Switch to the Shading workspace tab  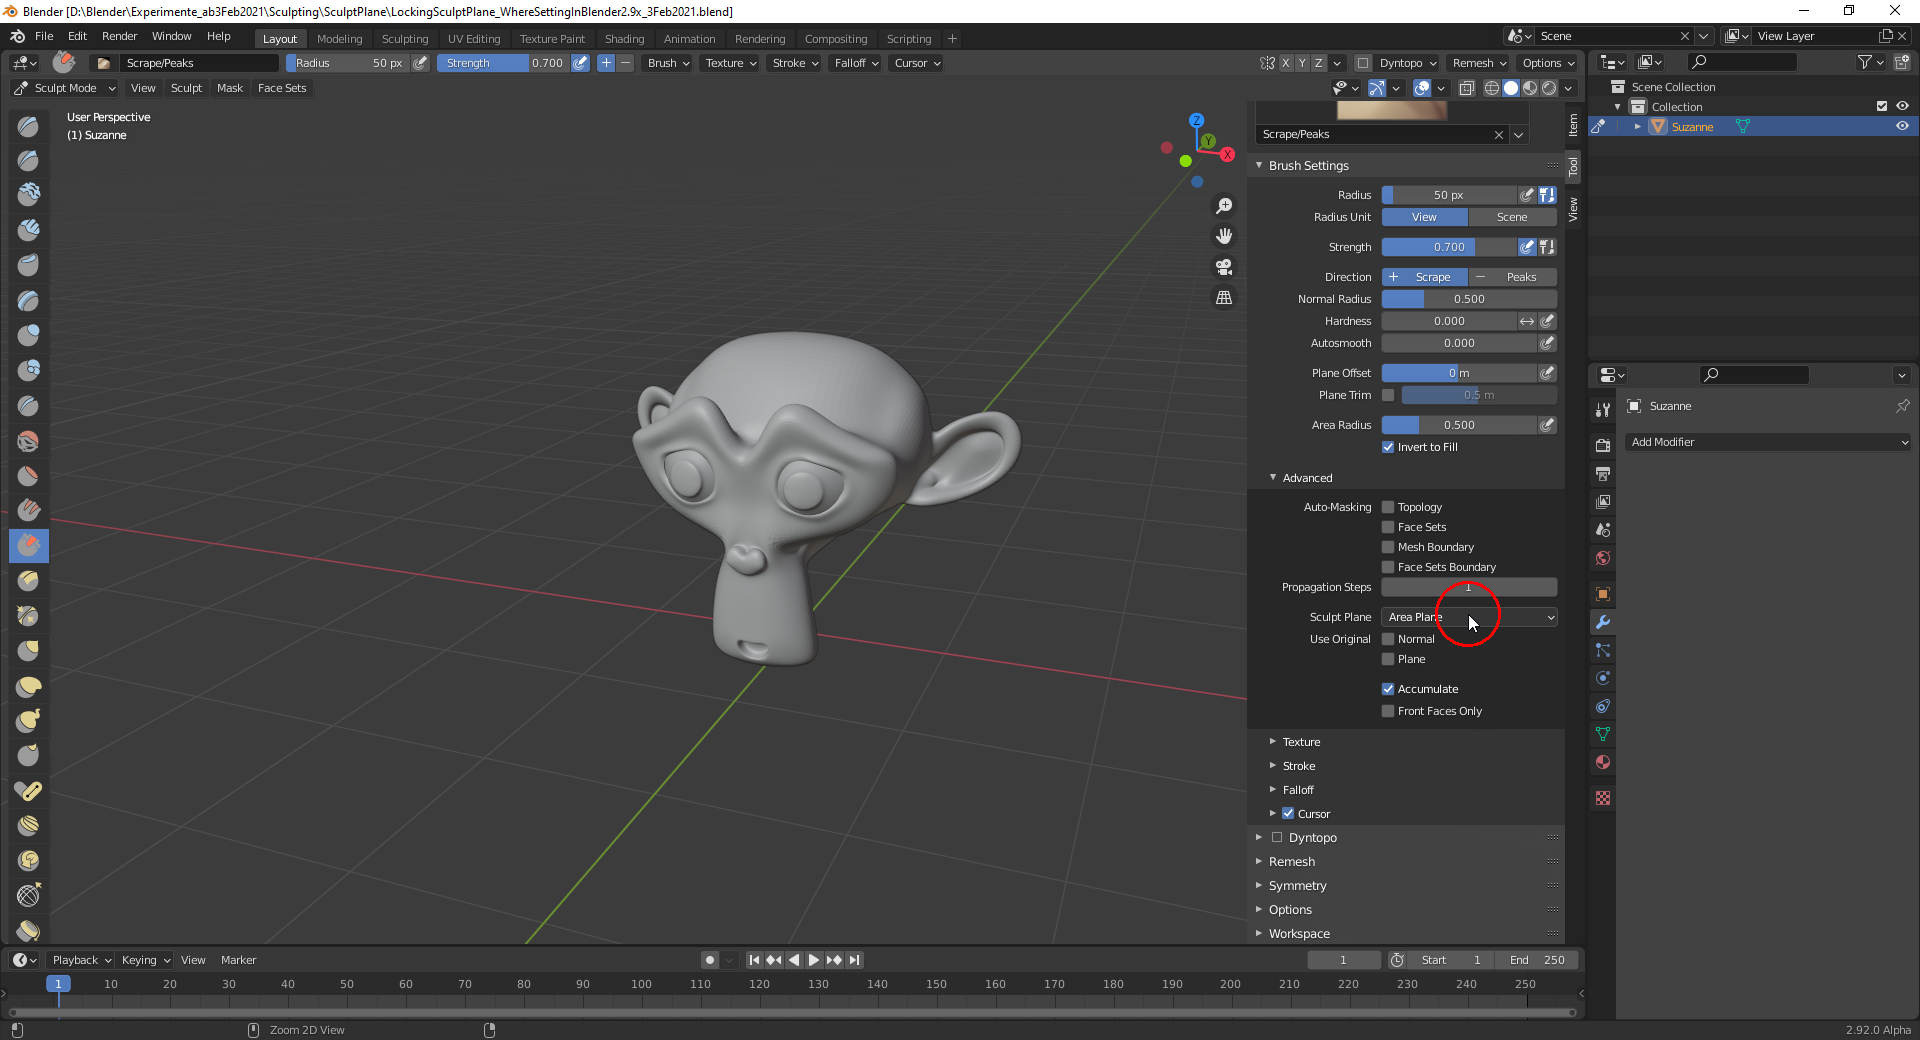point(624,39)
